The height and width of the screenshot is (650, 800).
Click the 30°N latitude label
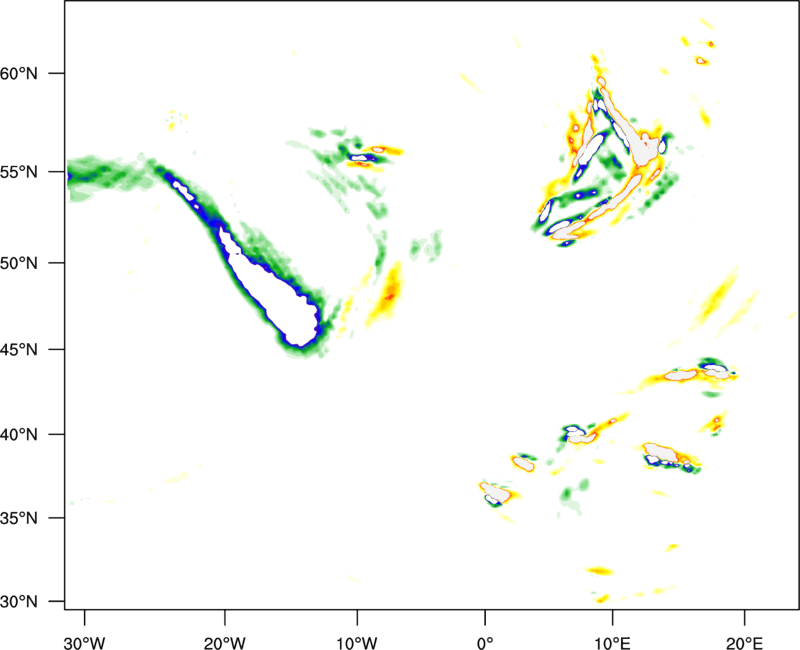(x=19, y=602)
